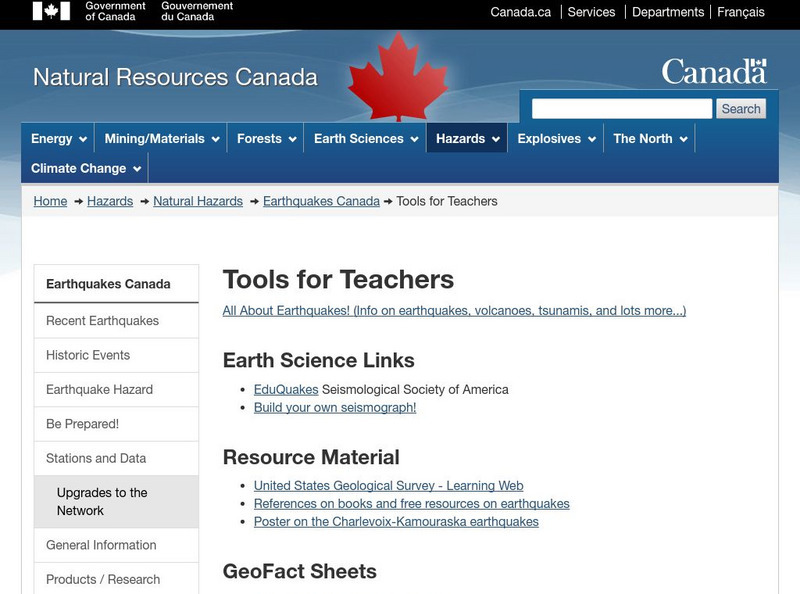Open Build your own seismograph! link

tap(335, 407)
